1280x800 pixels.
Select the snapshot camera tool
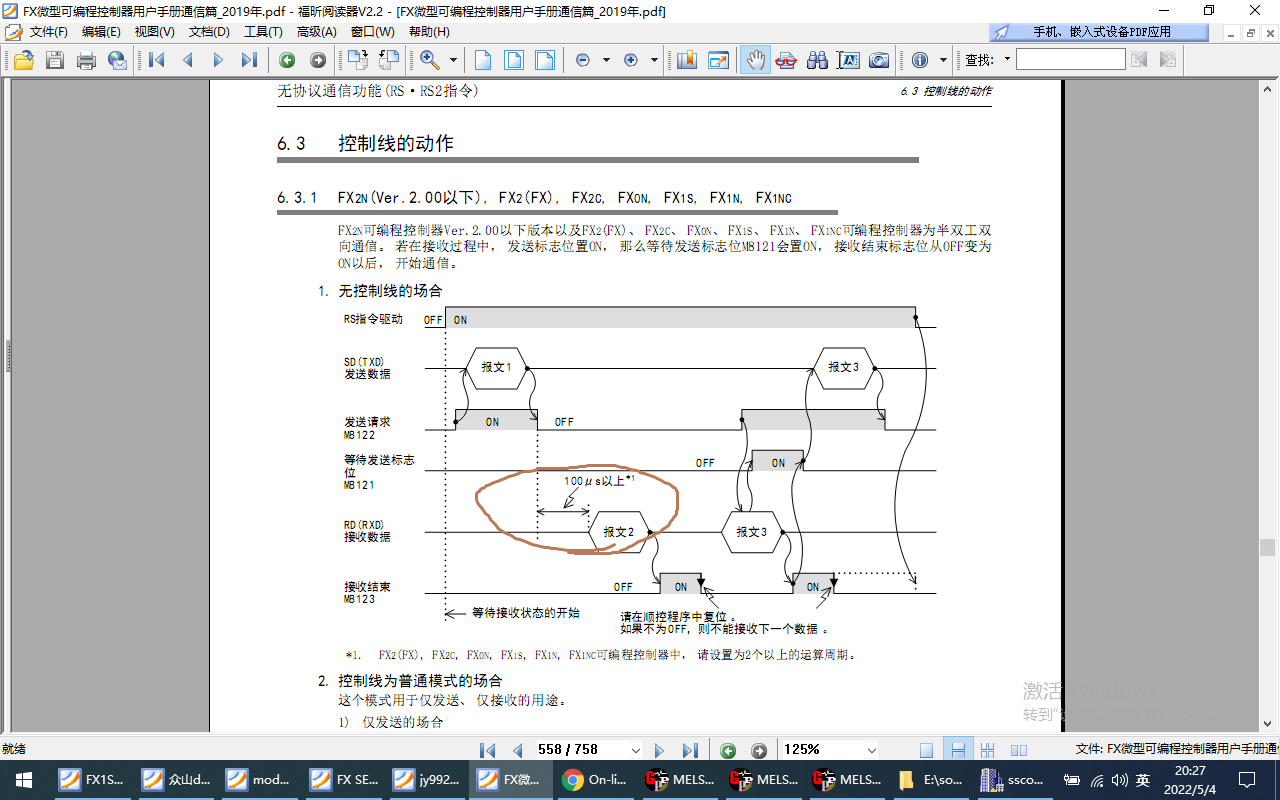click(878, 60)
